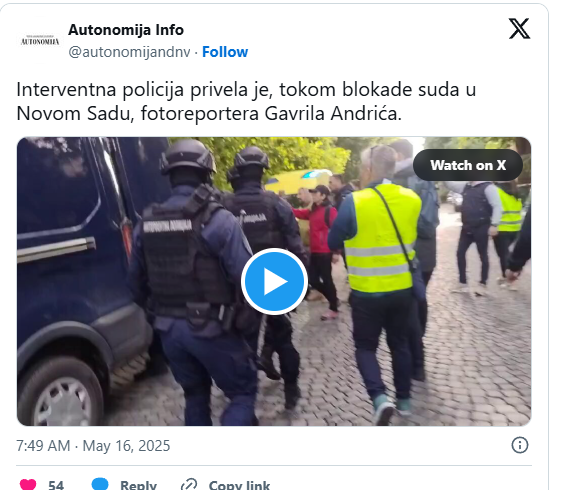This screenshot has height=490, width=577.
Task: Click the tweet text about Gavrila Andrića
Action: click(246, 101)
